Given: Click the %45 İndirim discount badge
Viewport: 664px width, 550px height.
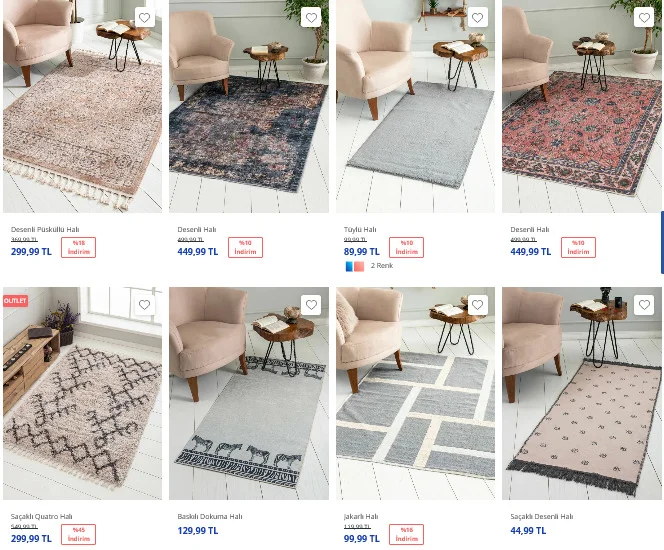Looking at the screenshot, I should [78, 534].
